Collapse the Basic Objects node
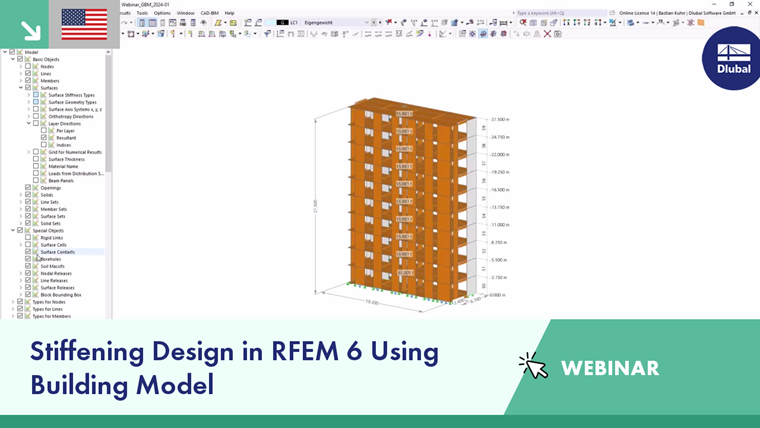The height and width of the screenshot is (428, 760). (x=13, y=59)
